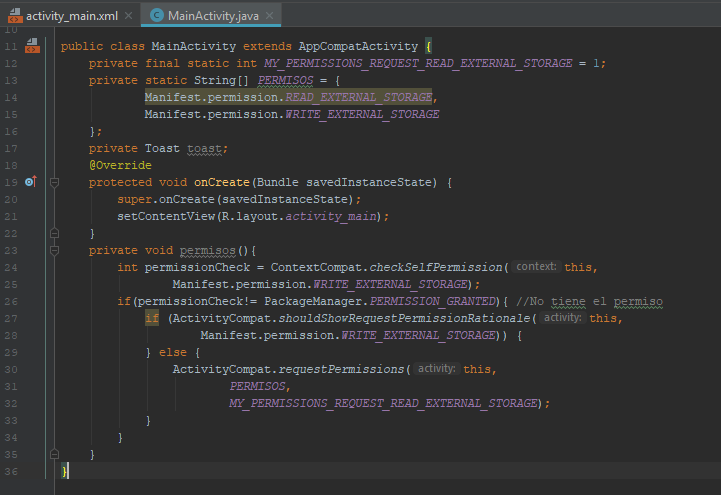721x495 pixels.
Task: Select the MainActivity.java tab
Action: [212, 15]
